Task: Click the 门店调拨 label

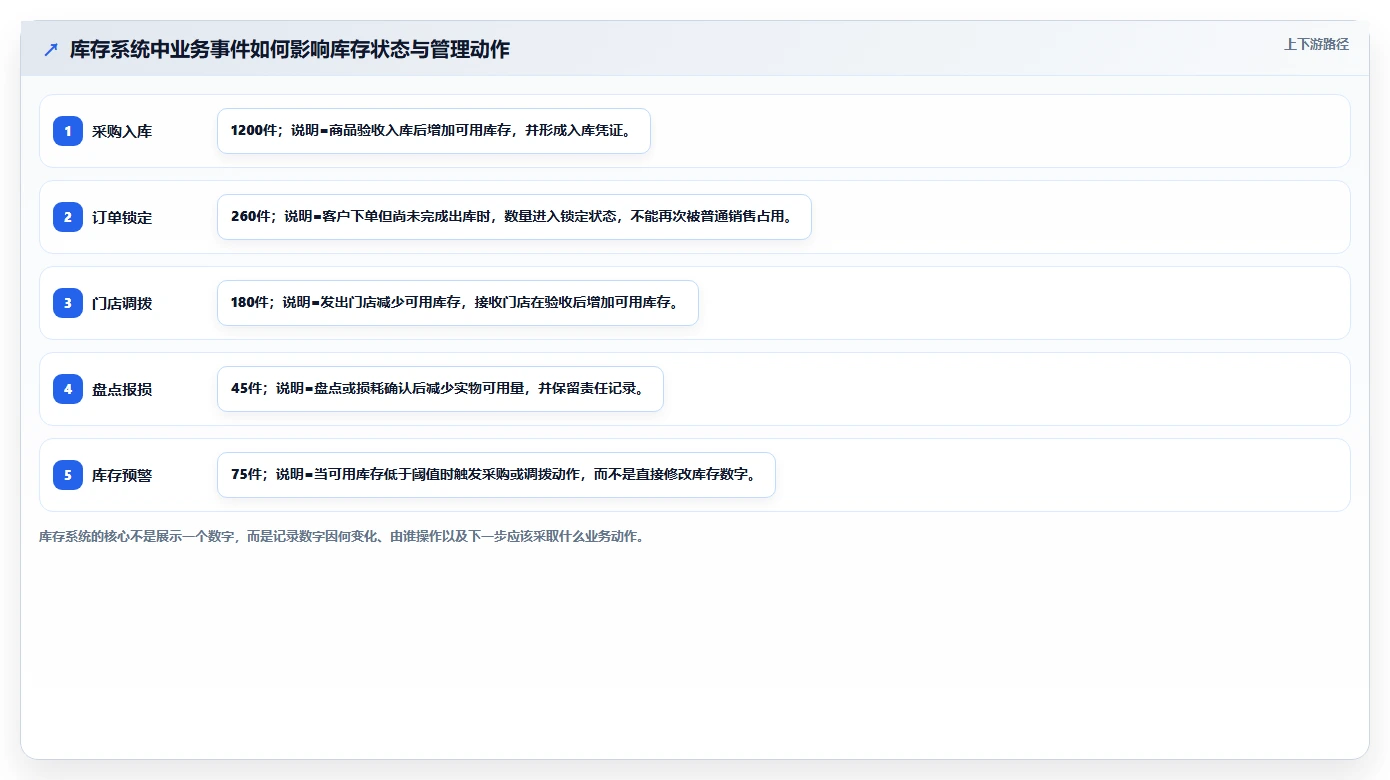Action: tap(122, 303)
